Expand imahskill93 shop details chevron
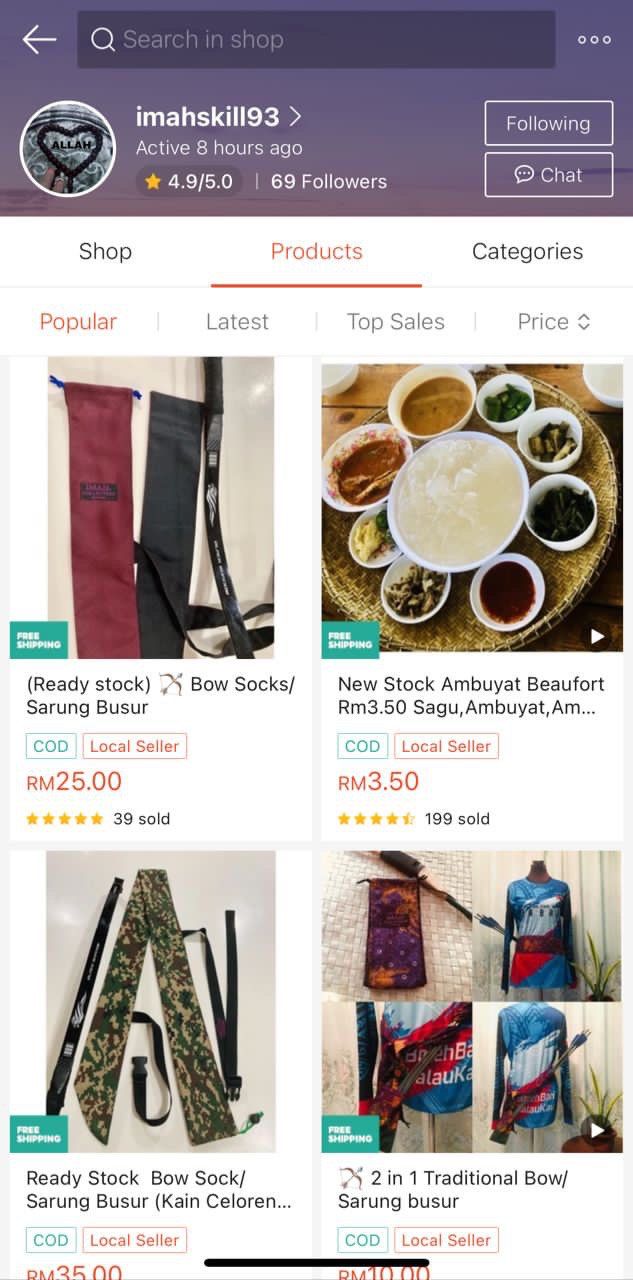This screenshot has height=1280, width=633. [295, 117]
